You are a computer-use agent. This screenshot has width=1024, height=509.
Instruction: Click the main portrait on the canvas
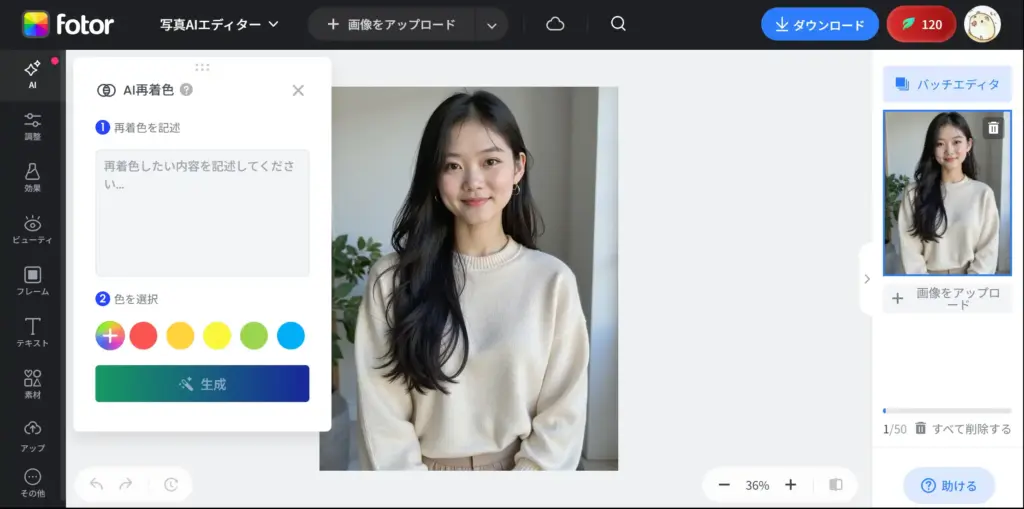click(469, 278)
